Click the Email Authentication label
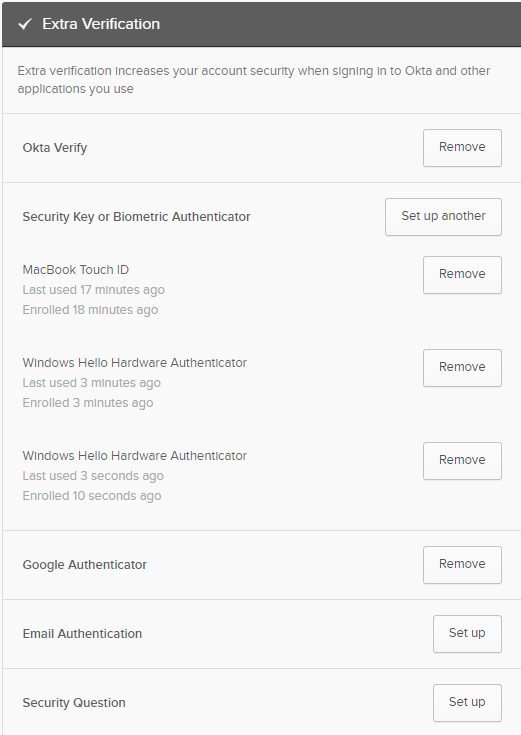This screenshot has width=521, height=735. (x=82, y=634)
